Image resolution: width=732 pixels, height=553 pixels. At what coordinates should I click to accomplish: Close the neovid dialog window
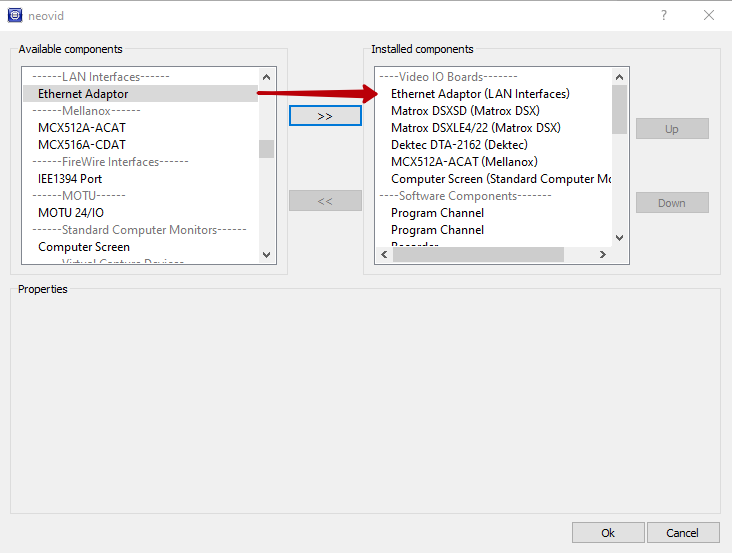pyautogui.click(x=709, y=15)
